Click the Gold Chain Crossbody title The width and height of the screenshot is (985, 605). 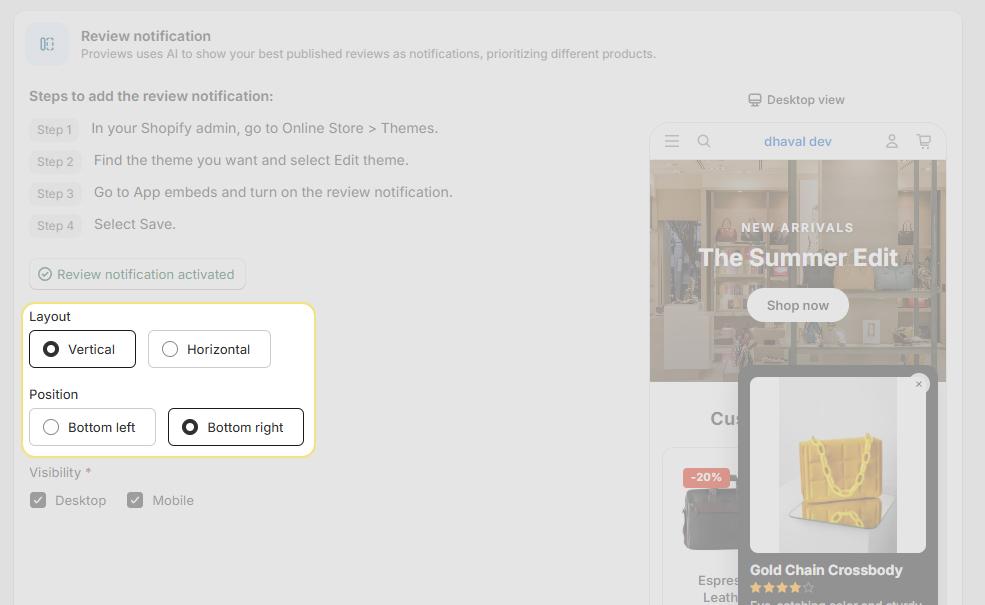click(826, 570)
